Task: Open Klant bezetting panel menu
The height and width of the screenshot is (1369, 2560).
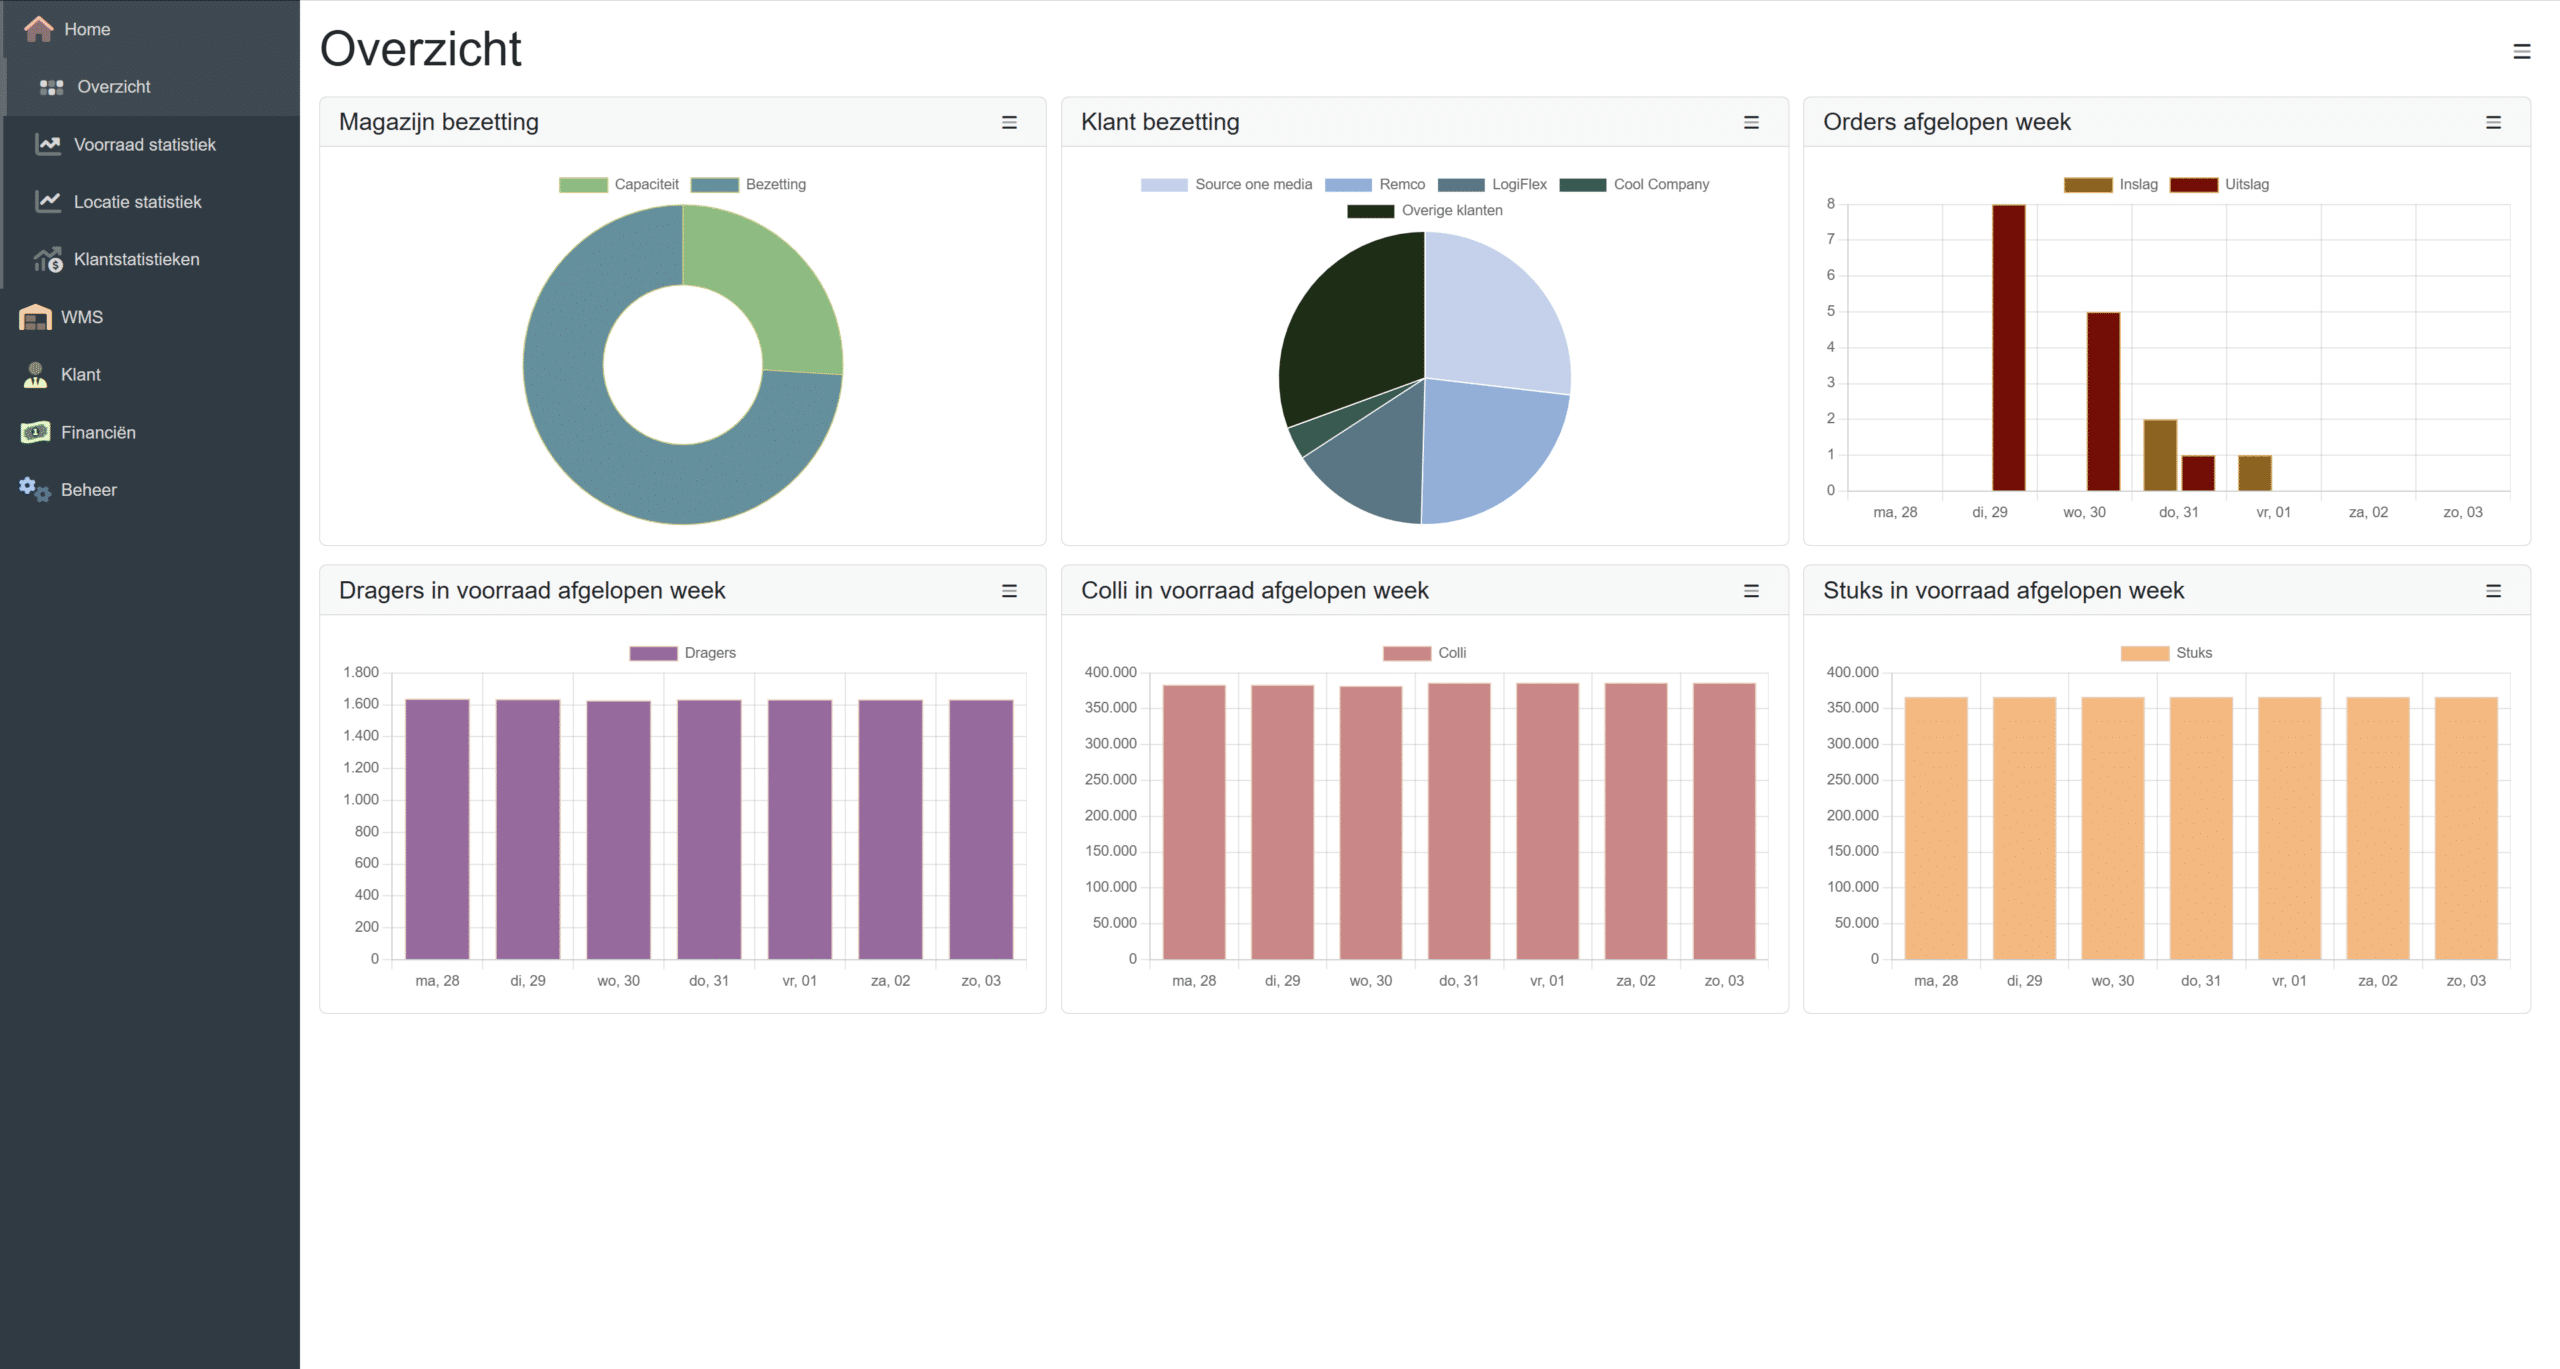Action: [1751, 123]
